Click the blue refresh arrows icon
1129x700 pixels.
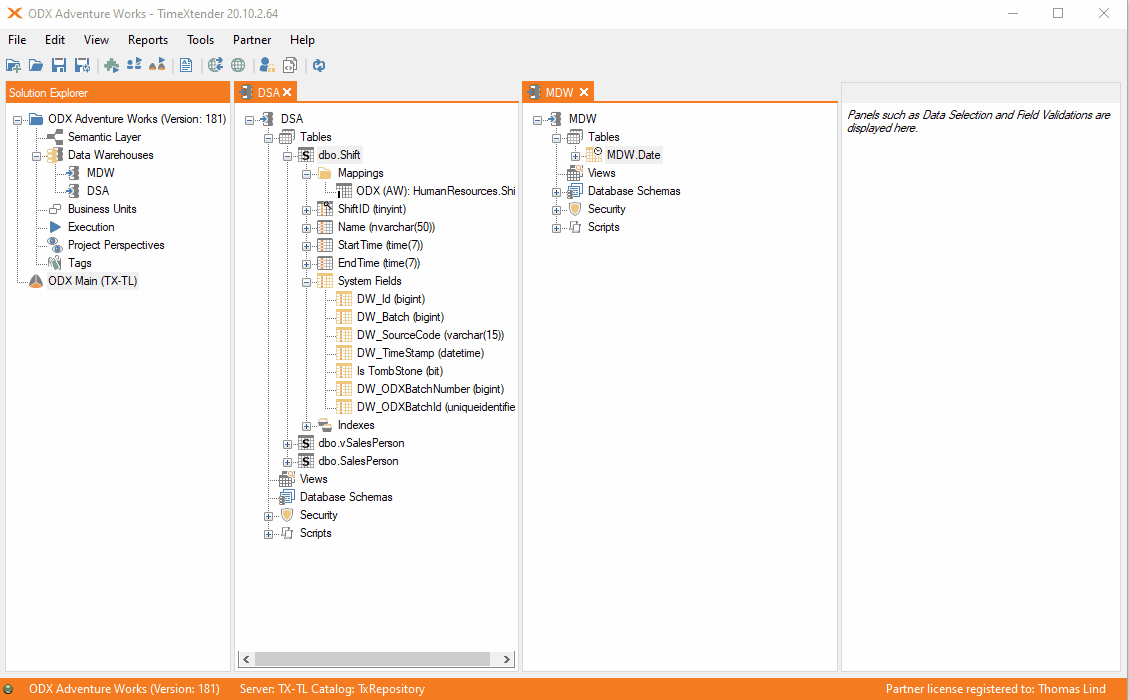tap(319, 66)
